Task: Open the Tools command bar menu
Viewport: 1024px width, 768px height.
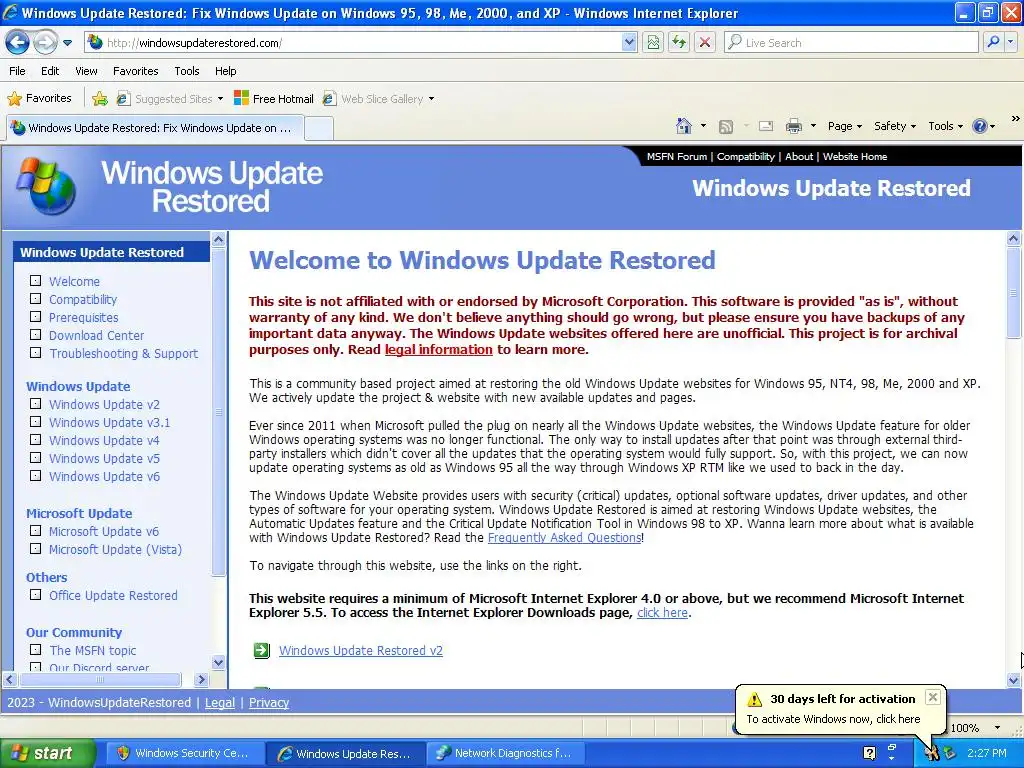Action: (x=946, y=126)
